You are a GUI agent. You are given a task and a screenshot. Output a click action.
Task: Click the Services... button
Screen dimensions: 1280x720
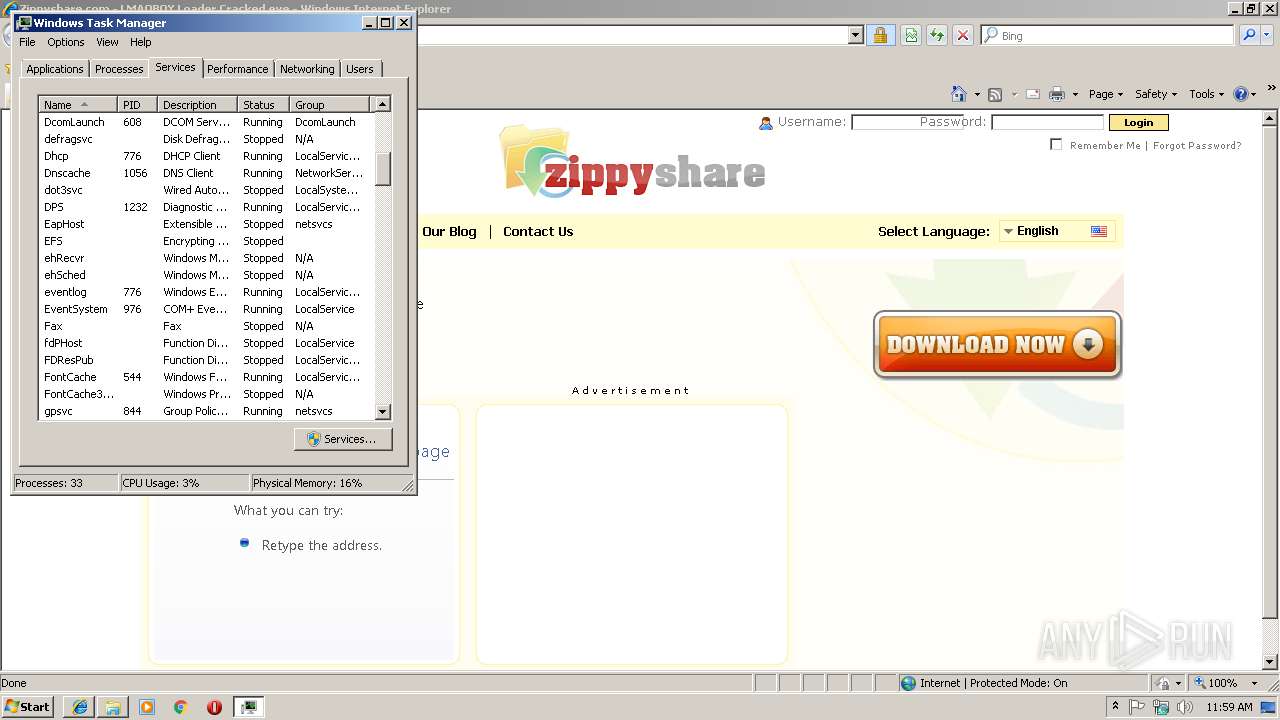coord(343,439)
